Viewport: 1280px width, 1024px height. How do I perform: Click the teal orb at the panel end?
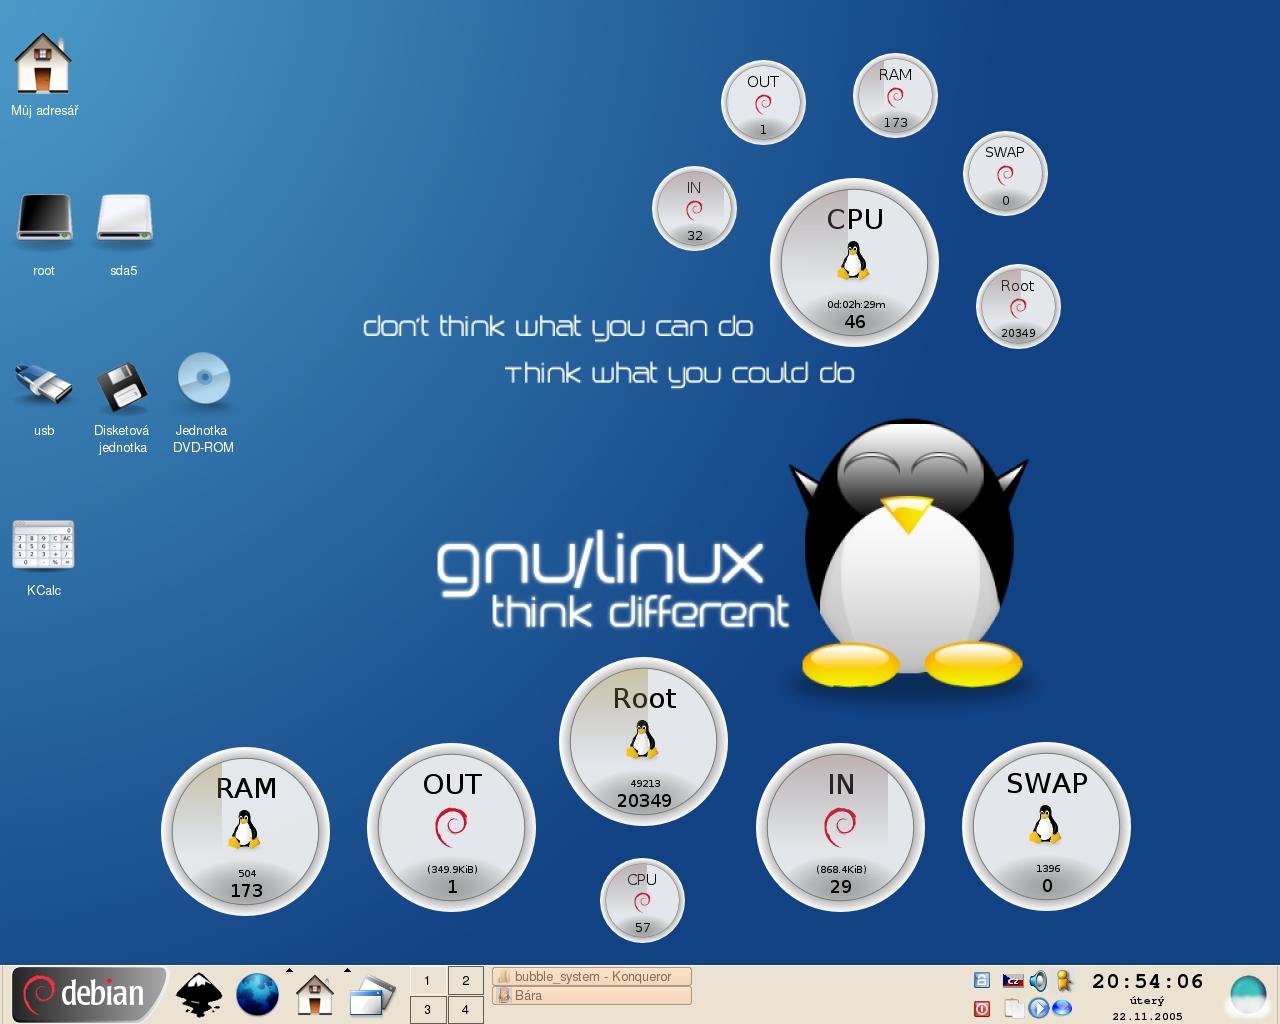[1247, 994]
